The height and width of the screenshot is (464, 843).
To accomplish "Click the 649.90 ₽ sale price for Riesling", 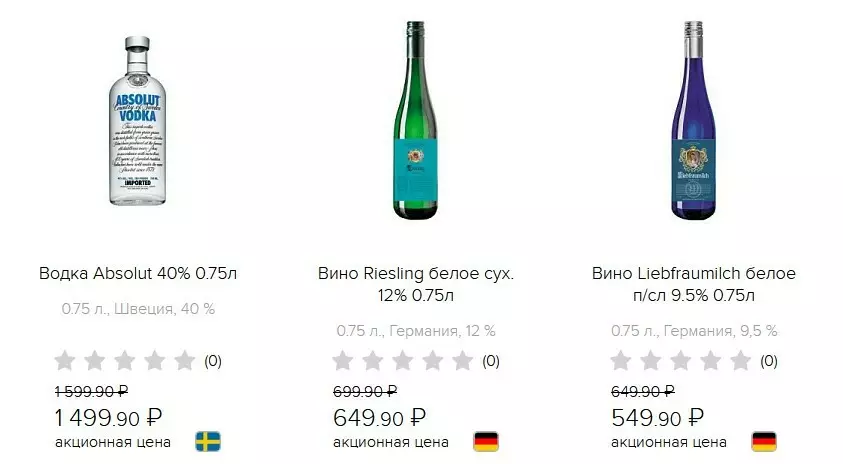I will (x=379, y=417).
